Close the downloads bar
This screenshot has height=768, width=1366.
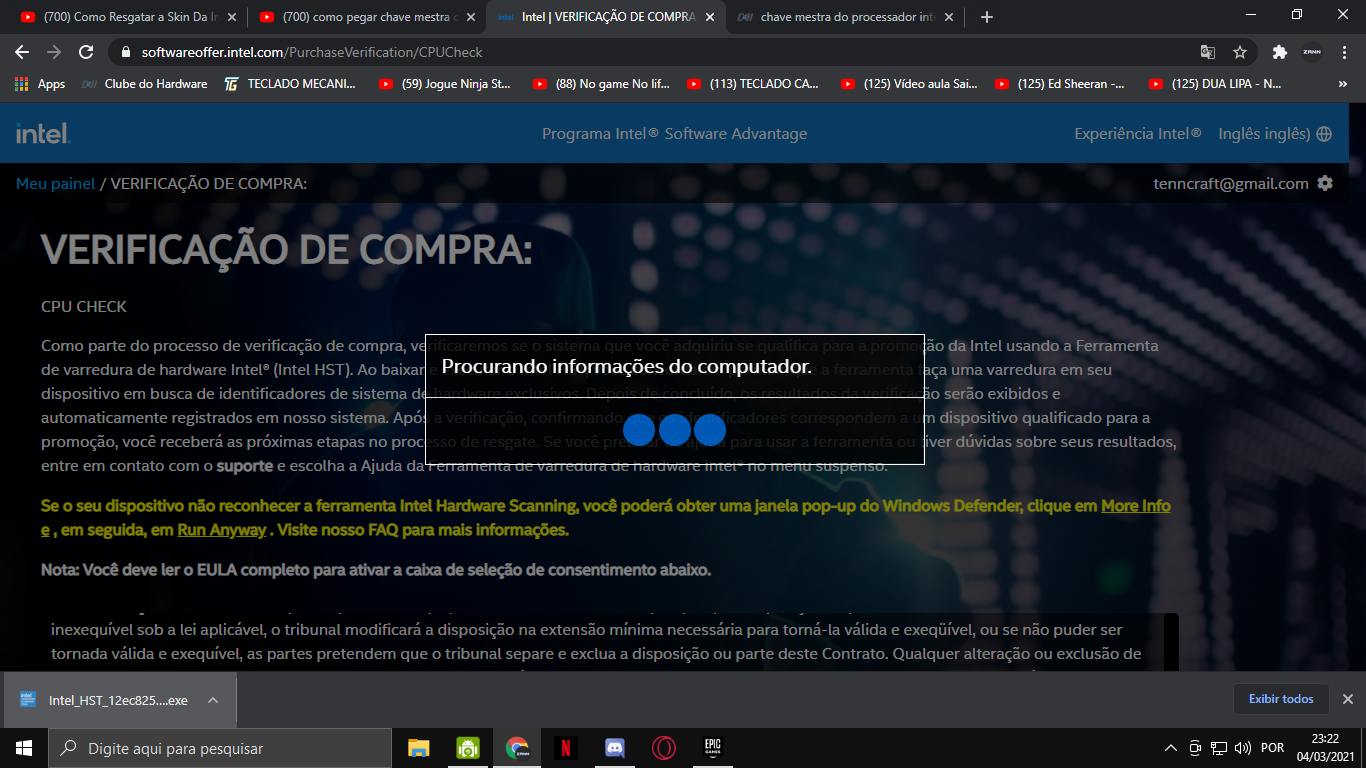pos(1347,699)
